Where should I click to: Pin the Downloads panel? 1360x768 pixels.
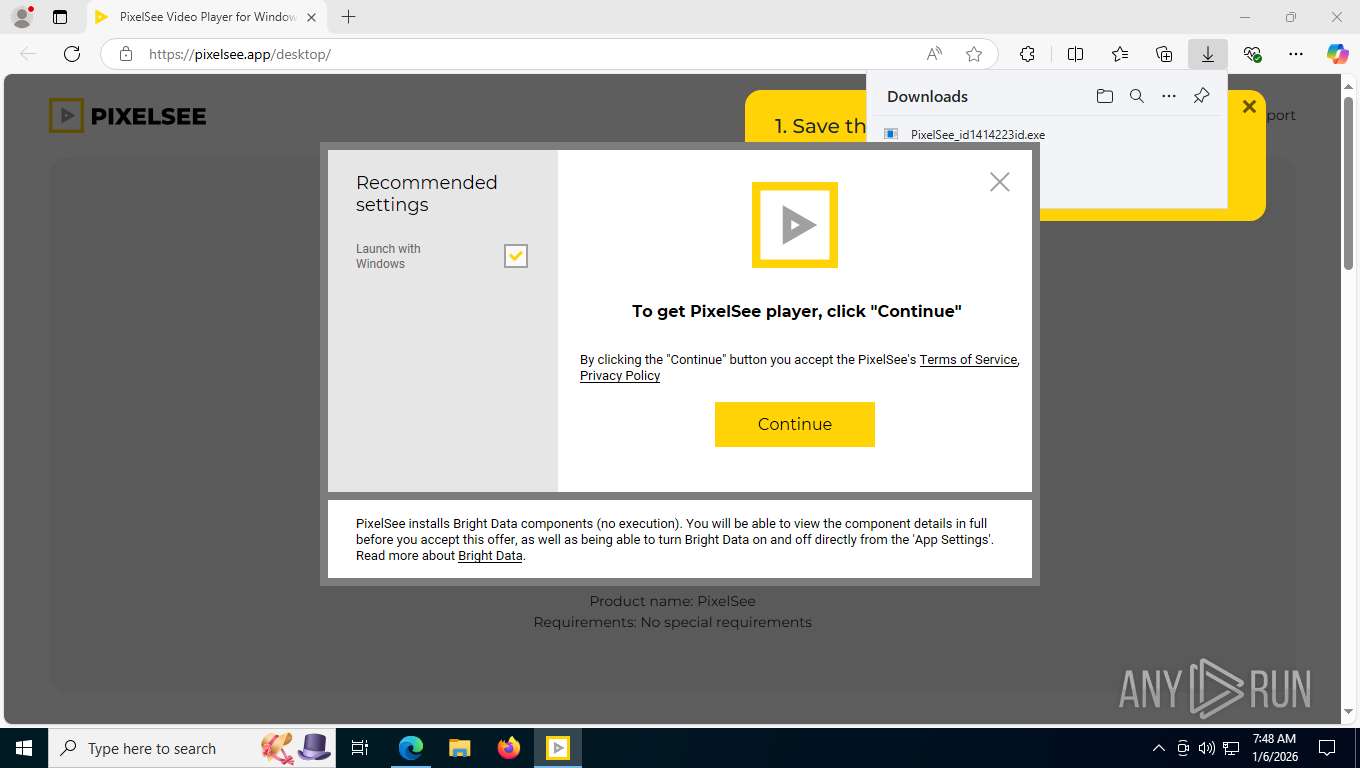point(1202,96)
